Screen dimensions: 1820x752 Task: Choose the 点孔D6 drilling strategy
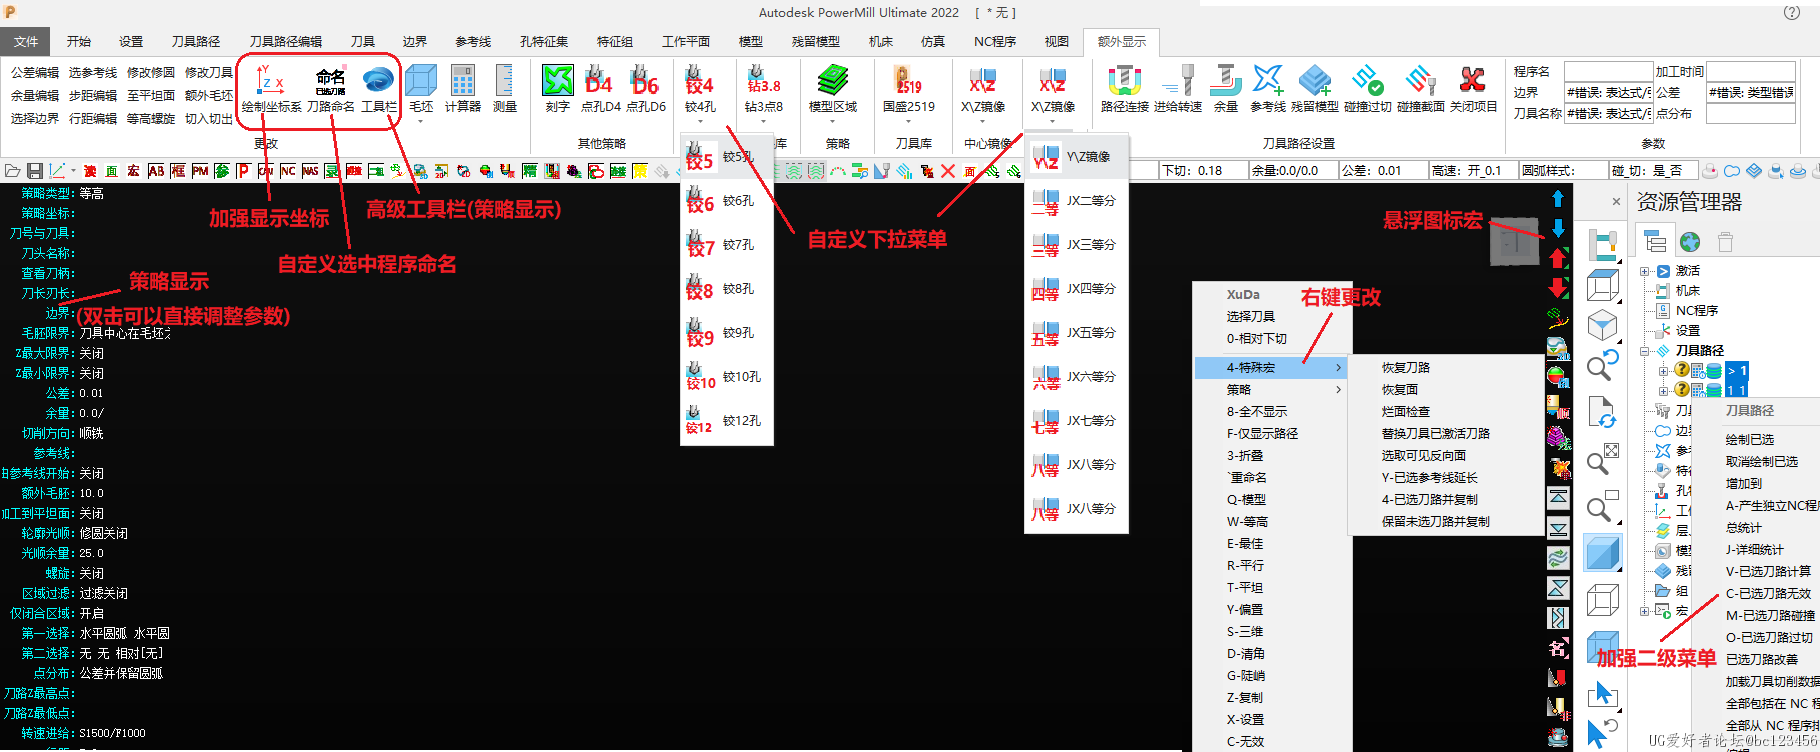[x=645, y=89]
